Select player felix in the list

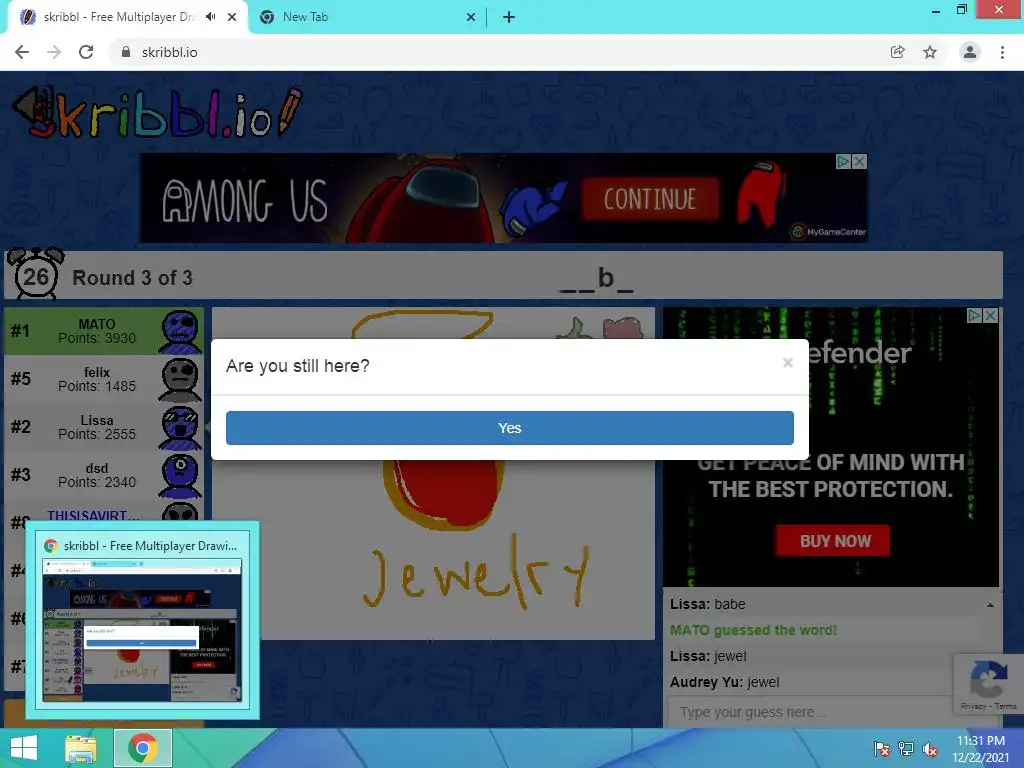click(x=104, y=379)
